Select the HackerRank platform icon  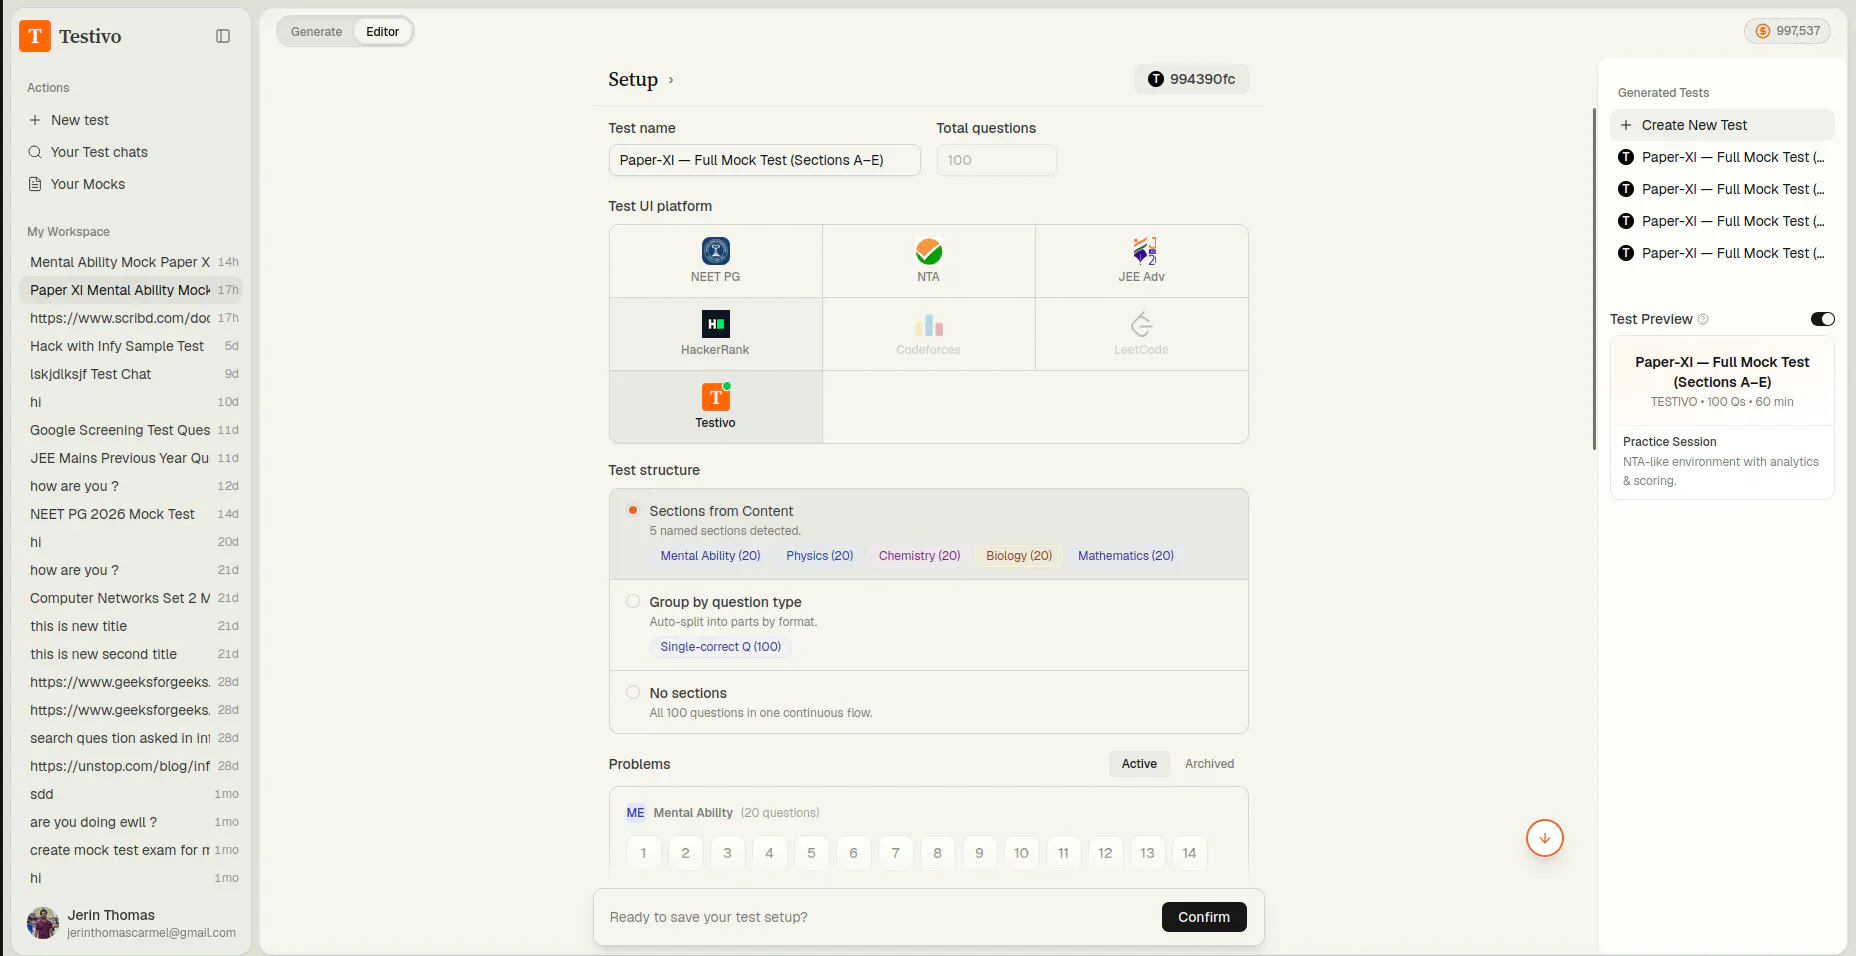pos(716,324)
